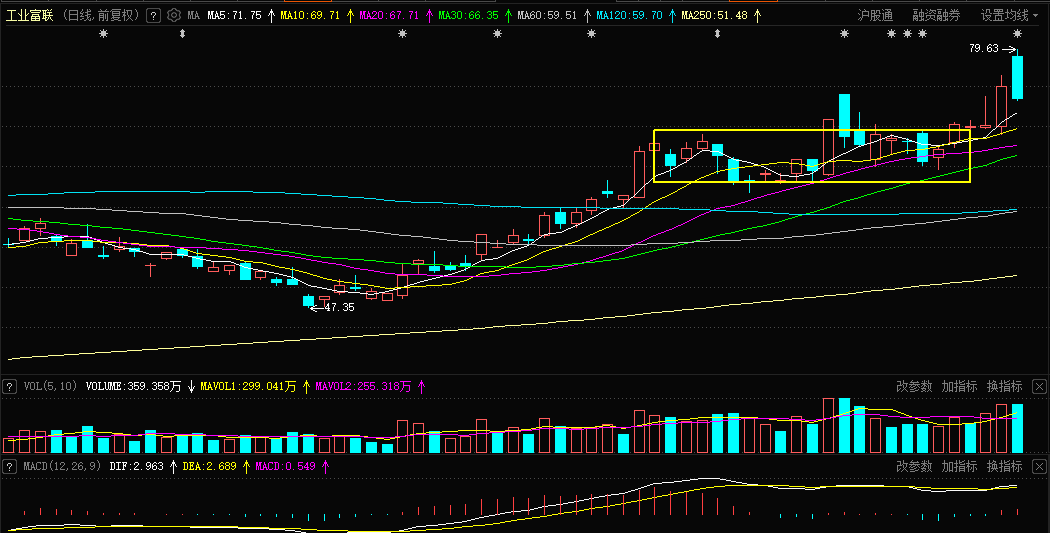The image size is (1050, 533).
Task: Select the cyan candlestick at the 47.35 low
Action: pyautogui.click(x=309, y=301)
